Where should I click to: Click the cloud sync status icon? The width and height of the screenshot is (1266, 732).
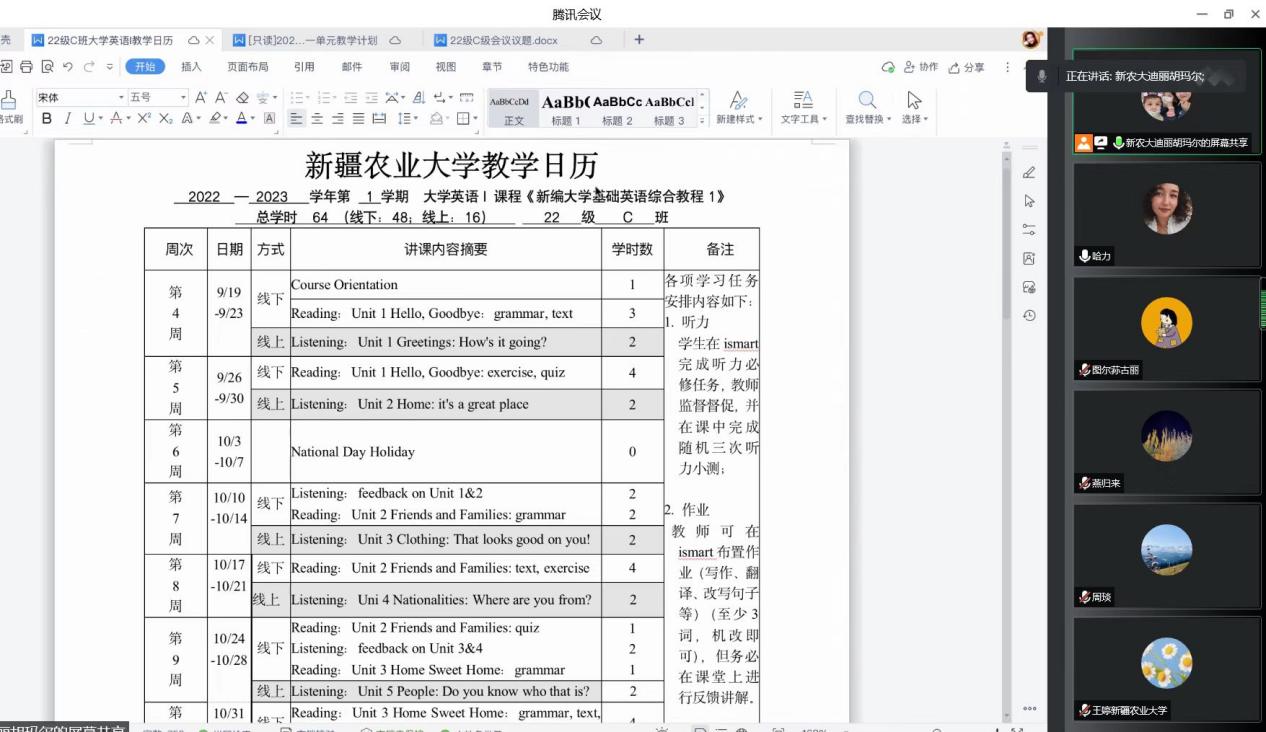888,67
